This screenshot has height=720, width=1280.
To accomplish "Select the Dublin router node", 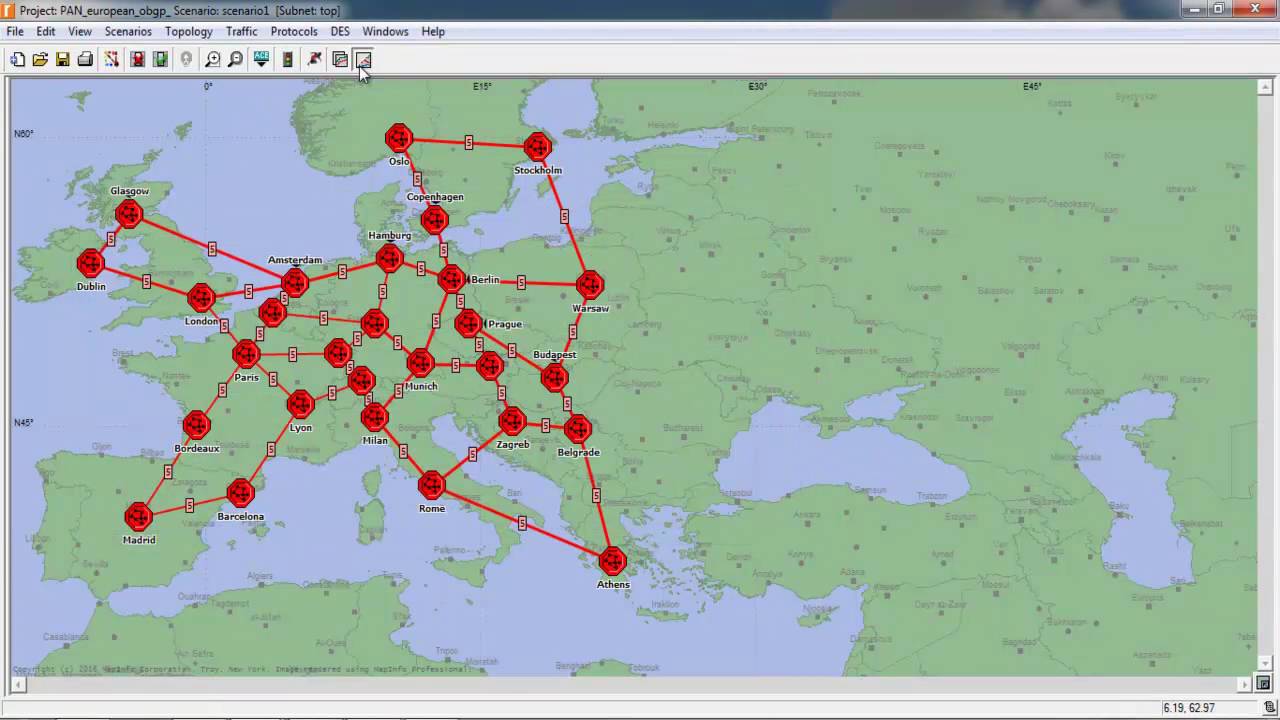I will [x=90, y=264].
